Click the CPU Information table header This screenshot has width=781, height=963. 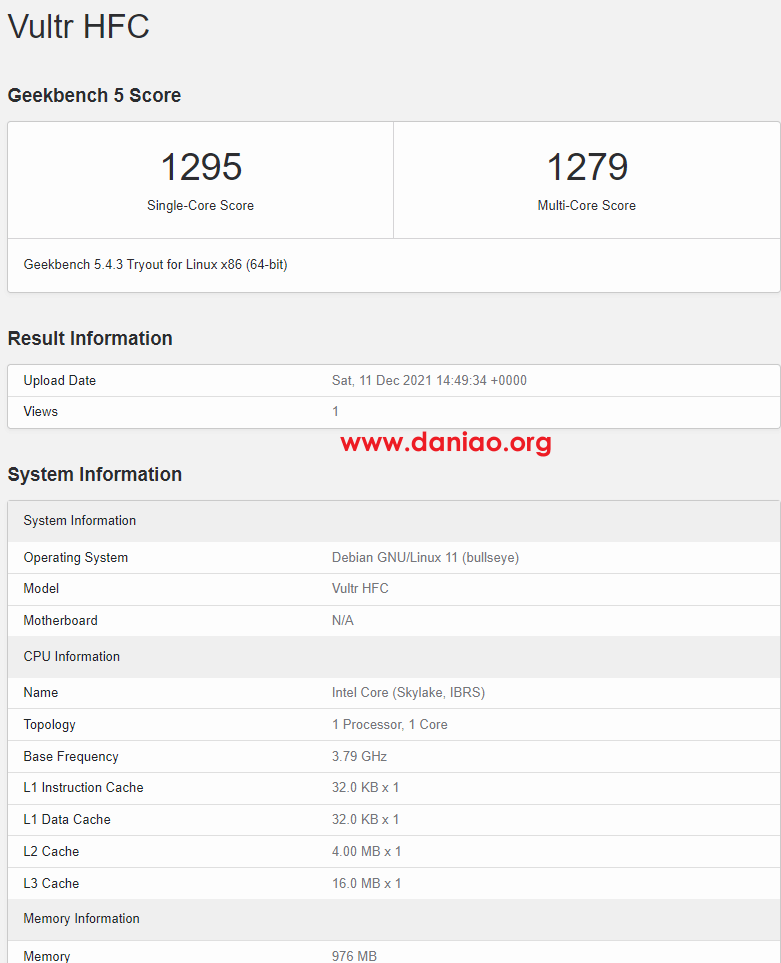coord(394,657)
